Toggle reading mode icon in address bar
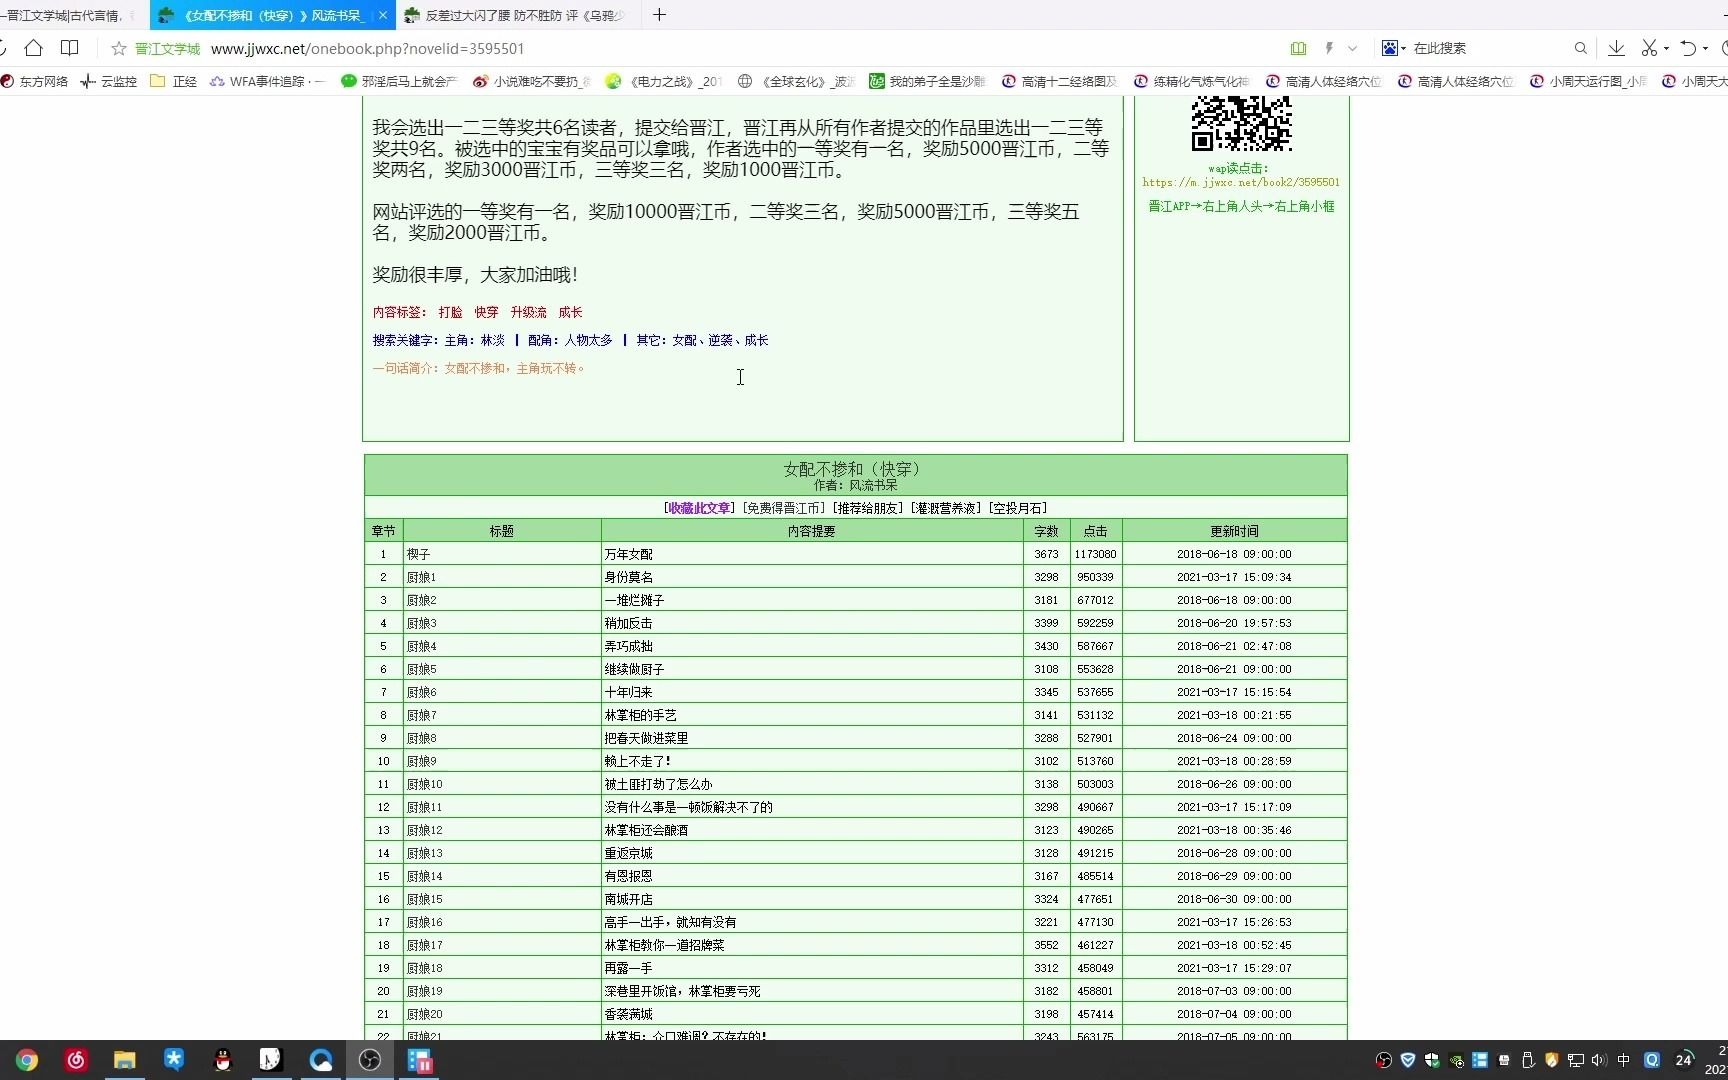Image resolution: width=1728 pixels, height=1080 pixels. pyautogui.click(x=1298, y=48)
